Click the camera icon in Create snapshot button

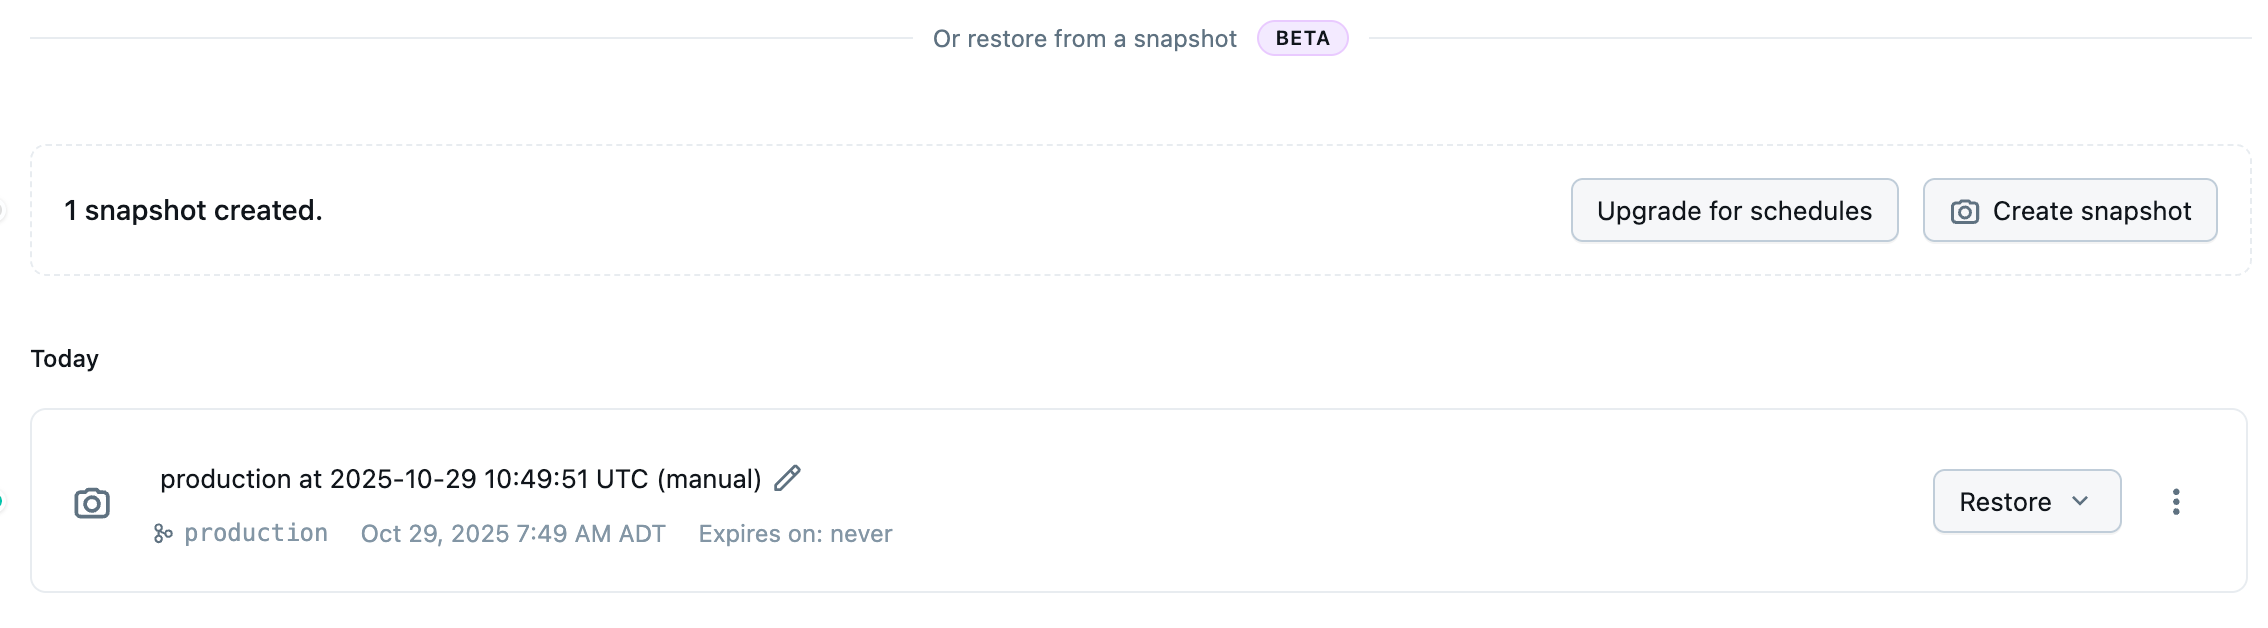point(1964,212)
